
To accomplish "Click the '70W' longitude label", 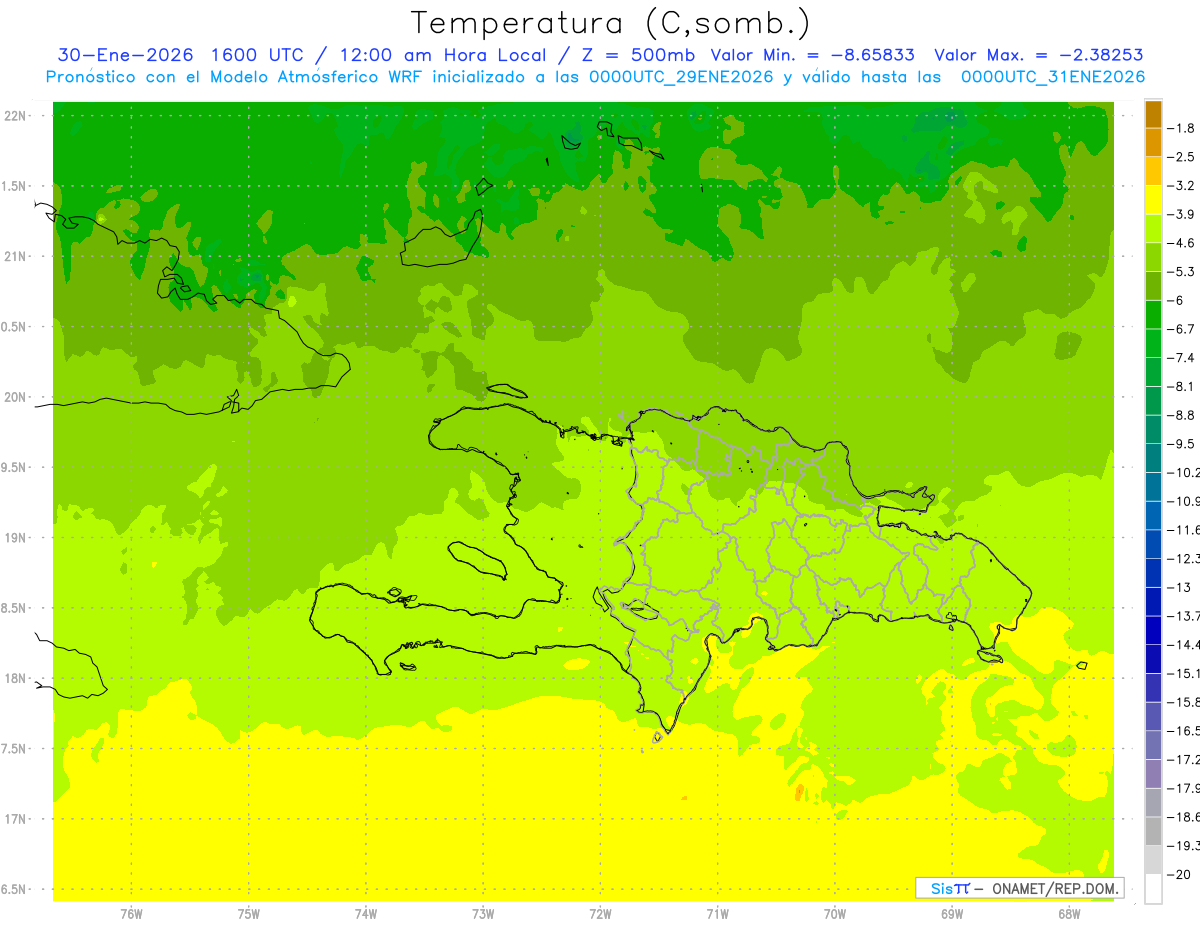I will coord(835,914).
